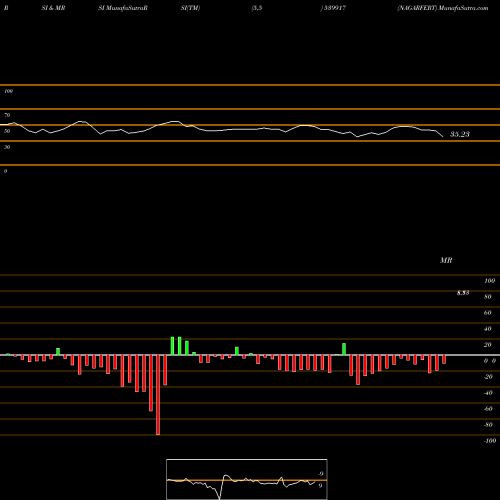Click the RSI value 35.23 label
The image size is (500, 500).
(x=460, y=134)
